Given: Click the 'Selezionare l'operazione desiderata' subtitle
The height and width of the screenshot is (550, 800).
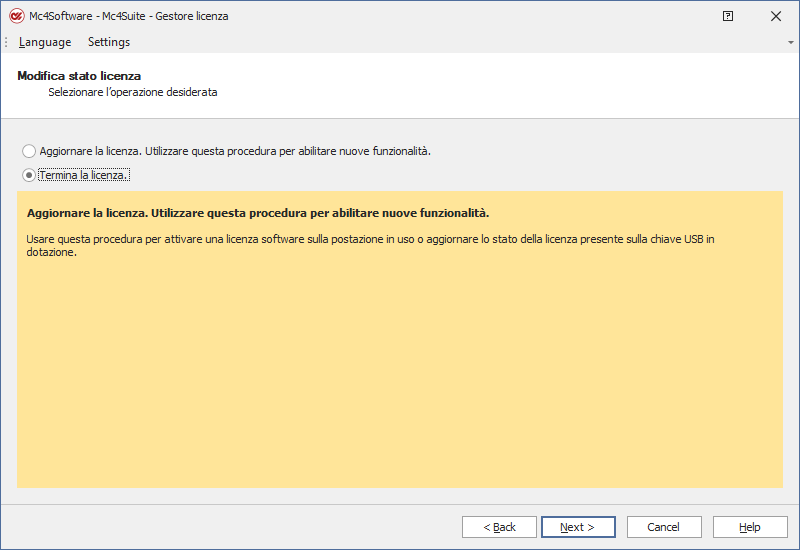Looking at the screenshot, I should pyautogui.click(x=132, y=92).
